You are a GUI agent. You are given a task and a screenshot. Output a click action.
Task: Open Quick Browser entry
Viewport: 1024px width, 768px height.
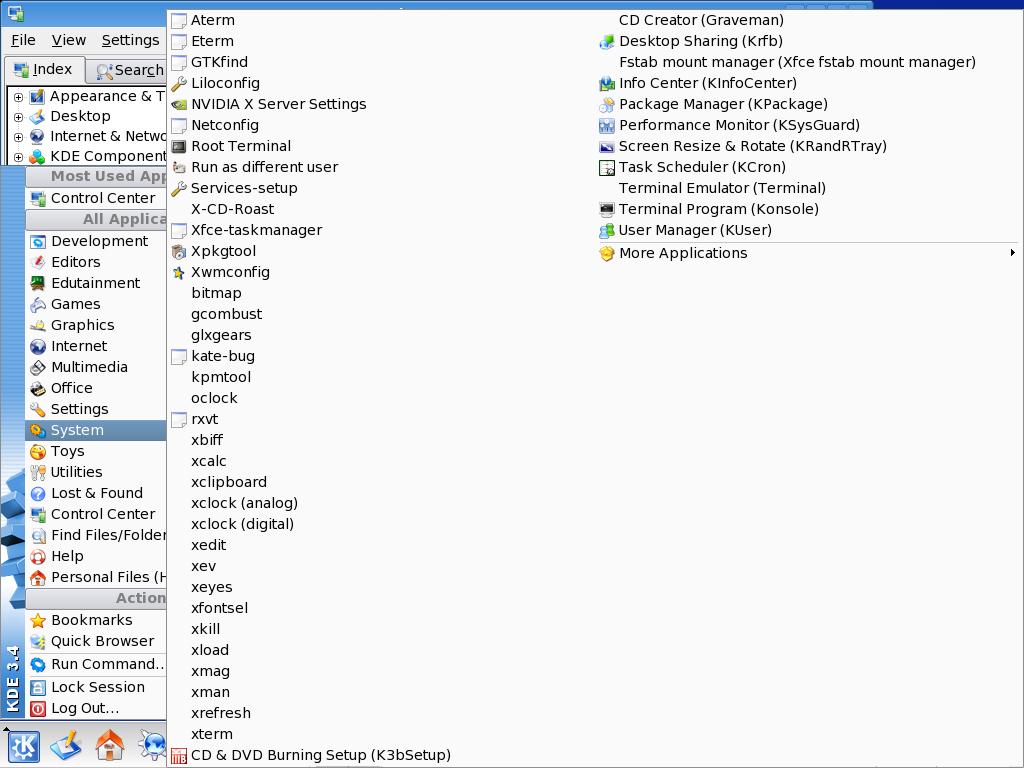click(95, 641)
